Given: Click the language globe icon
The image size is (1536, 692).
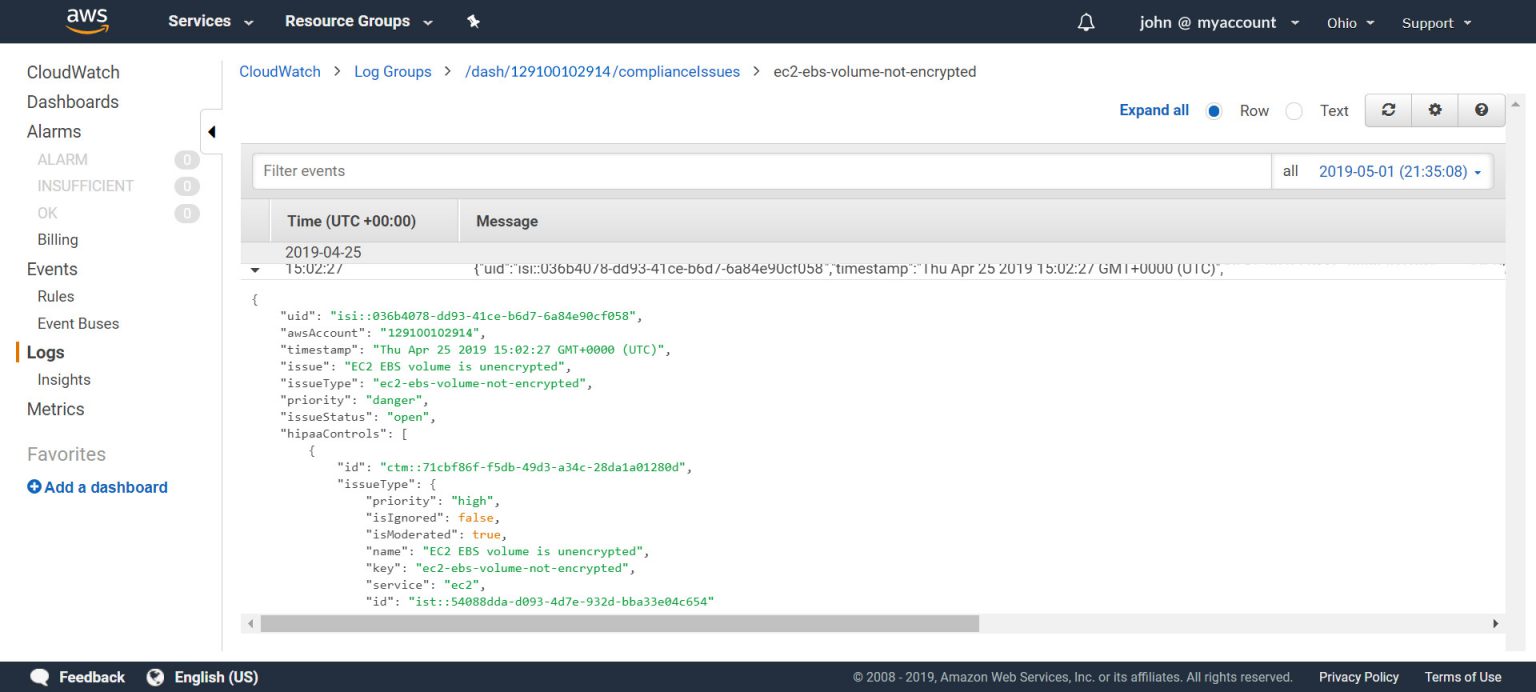Looking at the screenshot, I should tap(155, 677).
